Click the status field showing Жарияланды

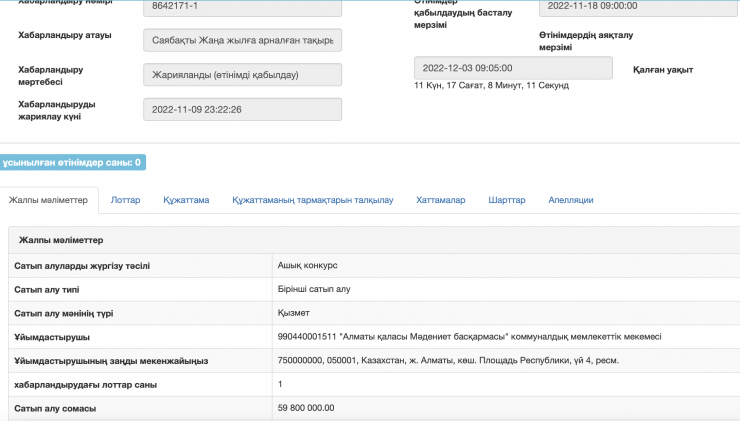[242, 75]
